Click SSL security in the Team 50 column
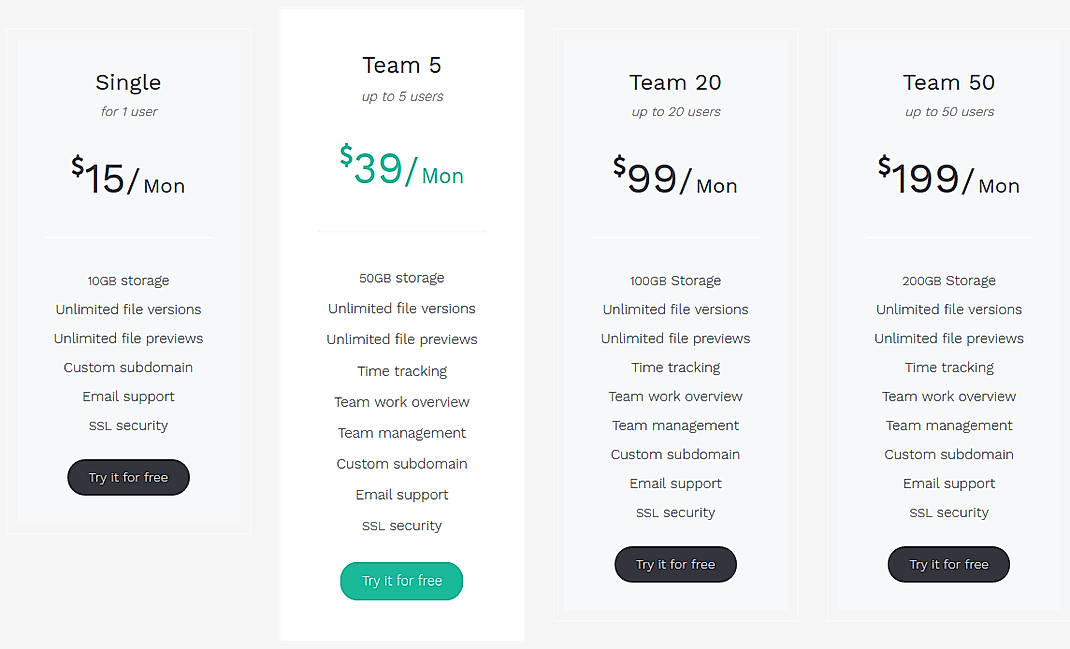 point(948,512)
